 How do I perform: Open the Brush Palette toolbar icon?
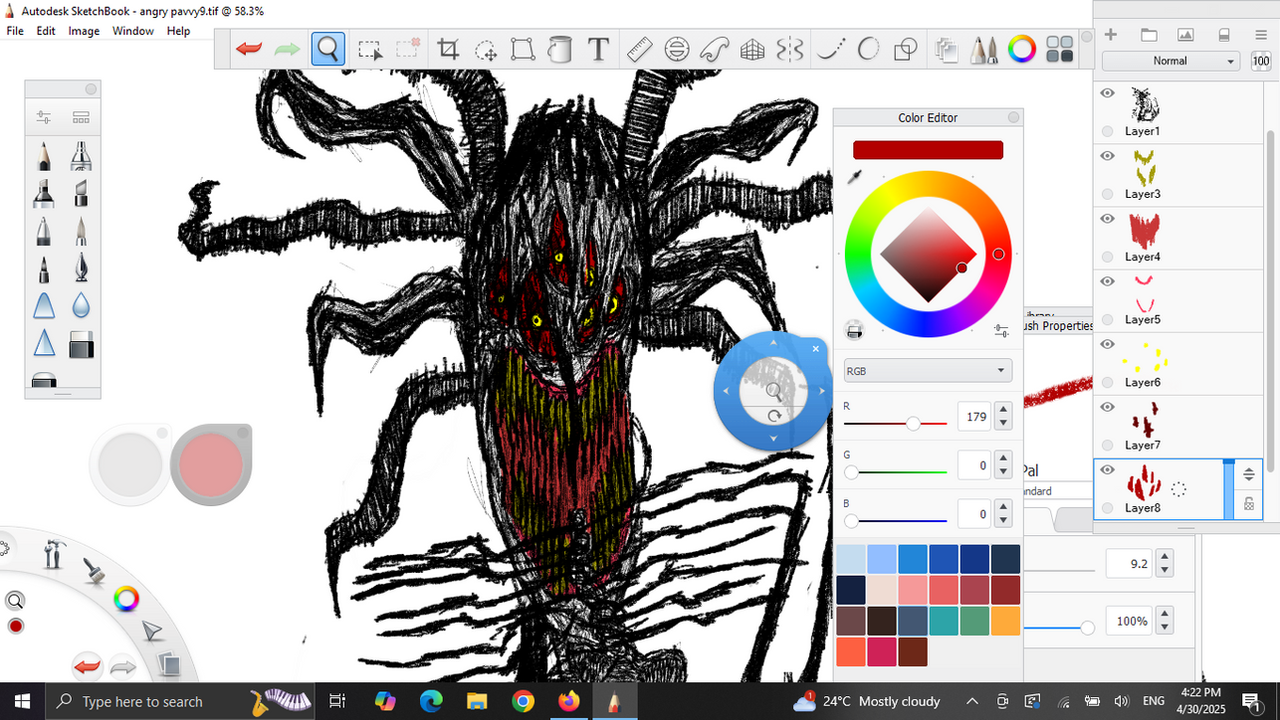[984, 49]
